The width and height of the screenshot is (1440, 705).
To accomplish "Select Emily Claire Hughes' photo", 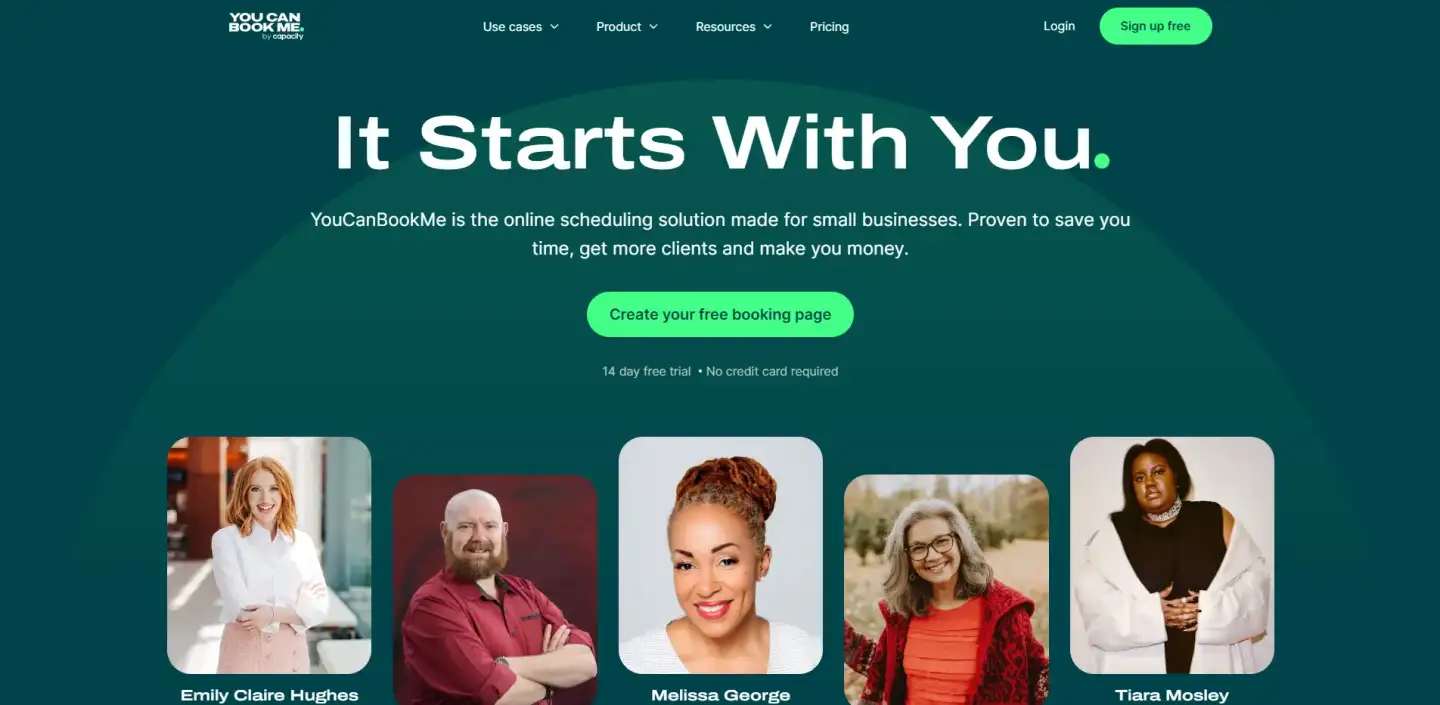I will (x=269, y=555).
